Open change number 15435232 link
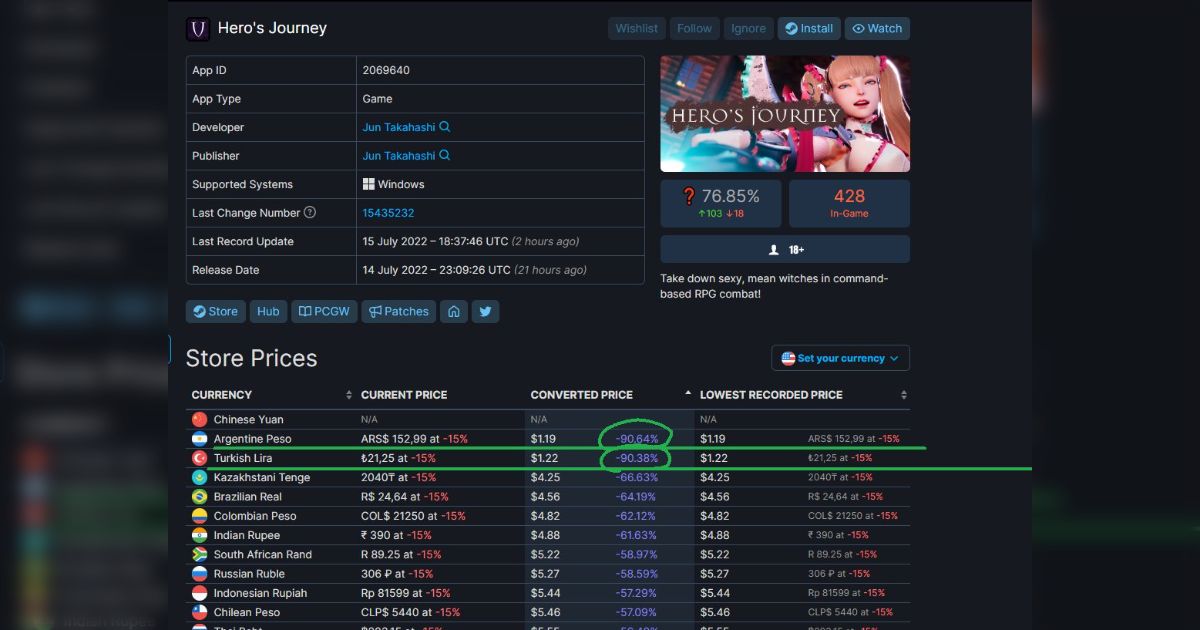Screen dimensions: 1200x630 (388, 213)
